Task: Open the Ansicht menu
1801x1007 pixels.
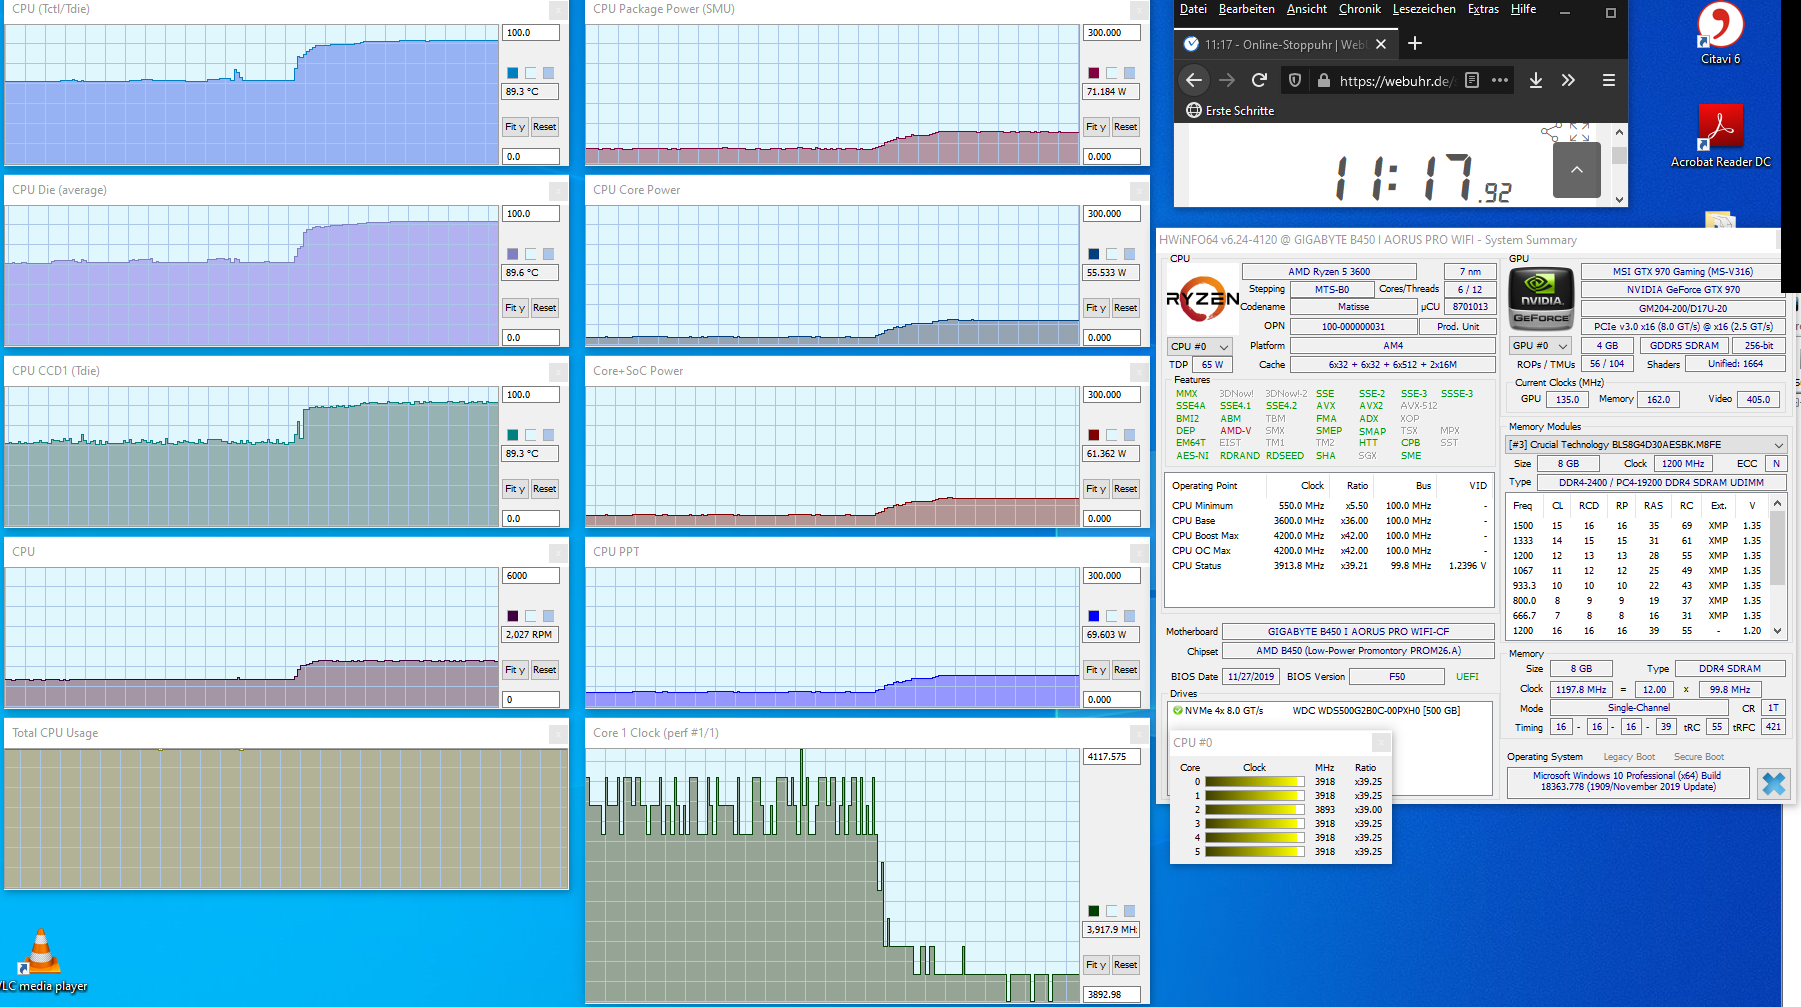Action: [x=1307, y=9]
